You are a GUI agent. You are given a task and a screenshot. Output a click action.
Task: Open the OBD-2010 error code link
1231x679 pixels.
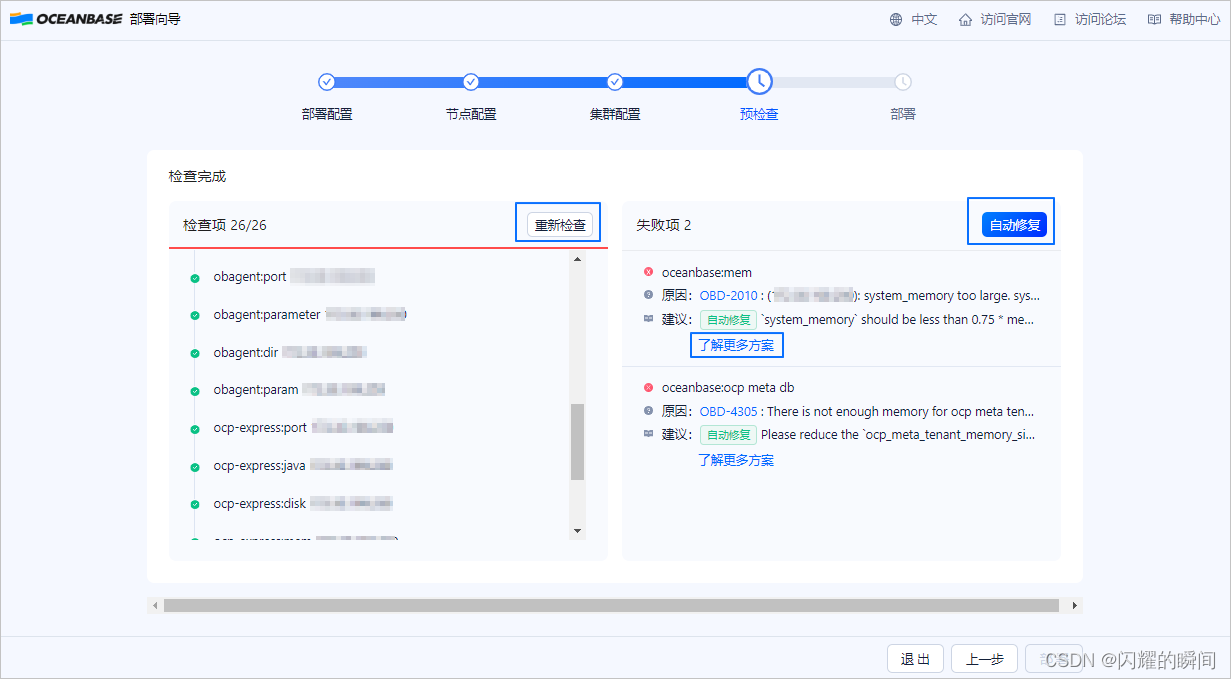pos(728,296)
